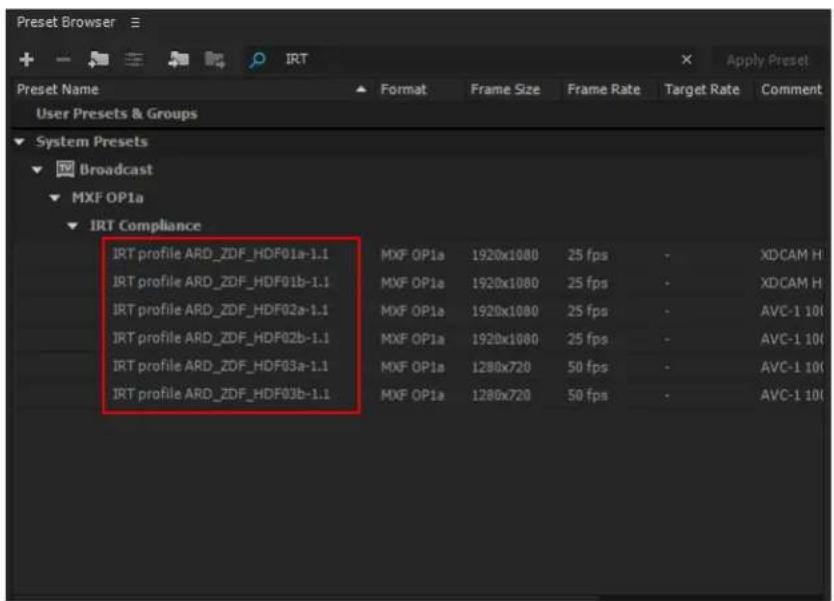Viewport: 834px width, 601px height.
Task: Select preset IRT profile ARD_ZDF_HDF02a-1.1
Action: (220, 311)
